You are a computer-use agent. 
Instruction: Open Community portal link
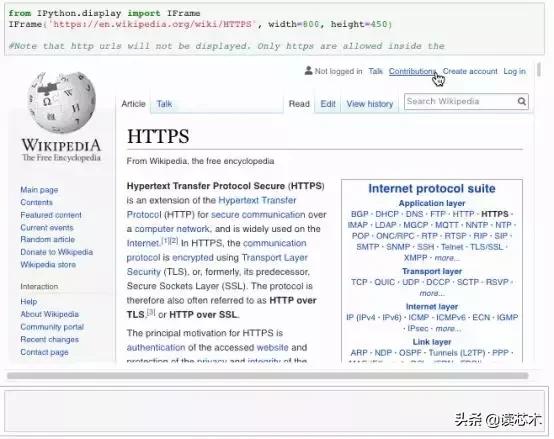tap(52, 327)
